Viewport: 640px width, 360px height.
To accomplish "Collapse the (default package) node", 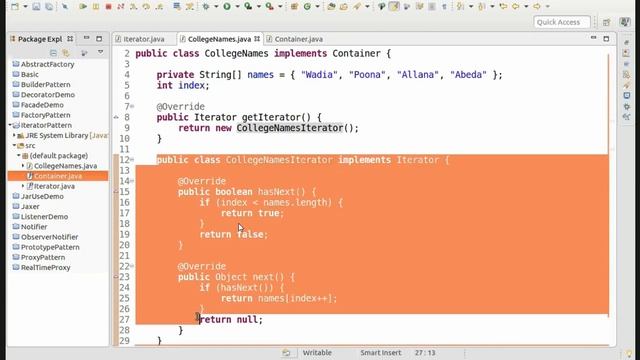I will pos(19,156).
